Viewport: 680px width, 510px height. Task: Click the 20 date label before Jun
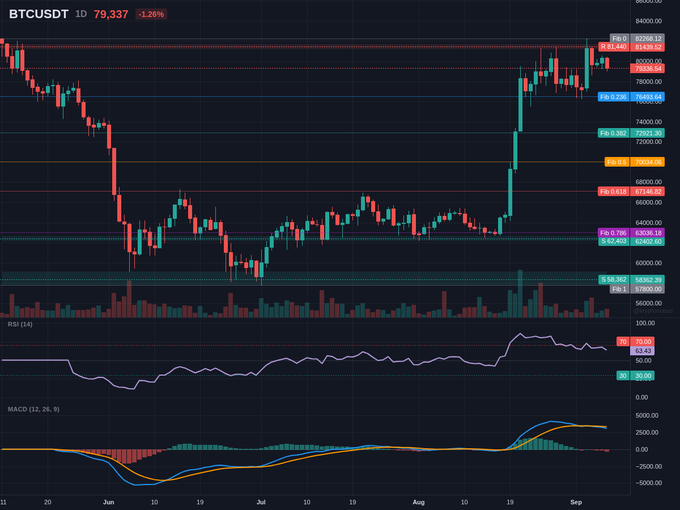click(x=47, y=502)
